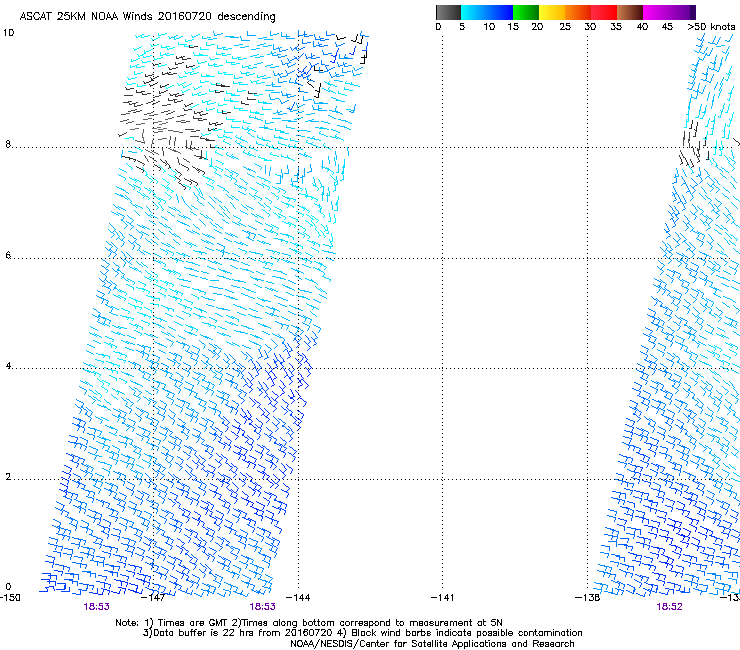The width and height of the screenshot is (740, 650).
Task: Select the '20' color scale tick label
Action: [537, 27]
